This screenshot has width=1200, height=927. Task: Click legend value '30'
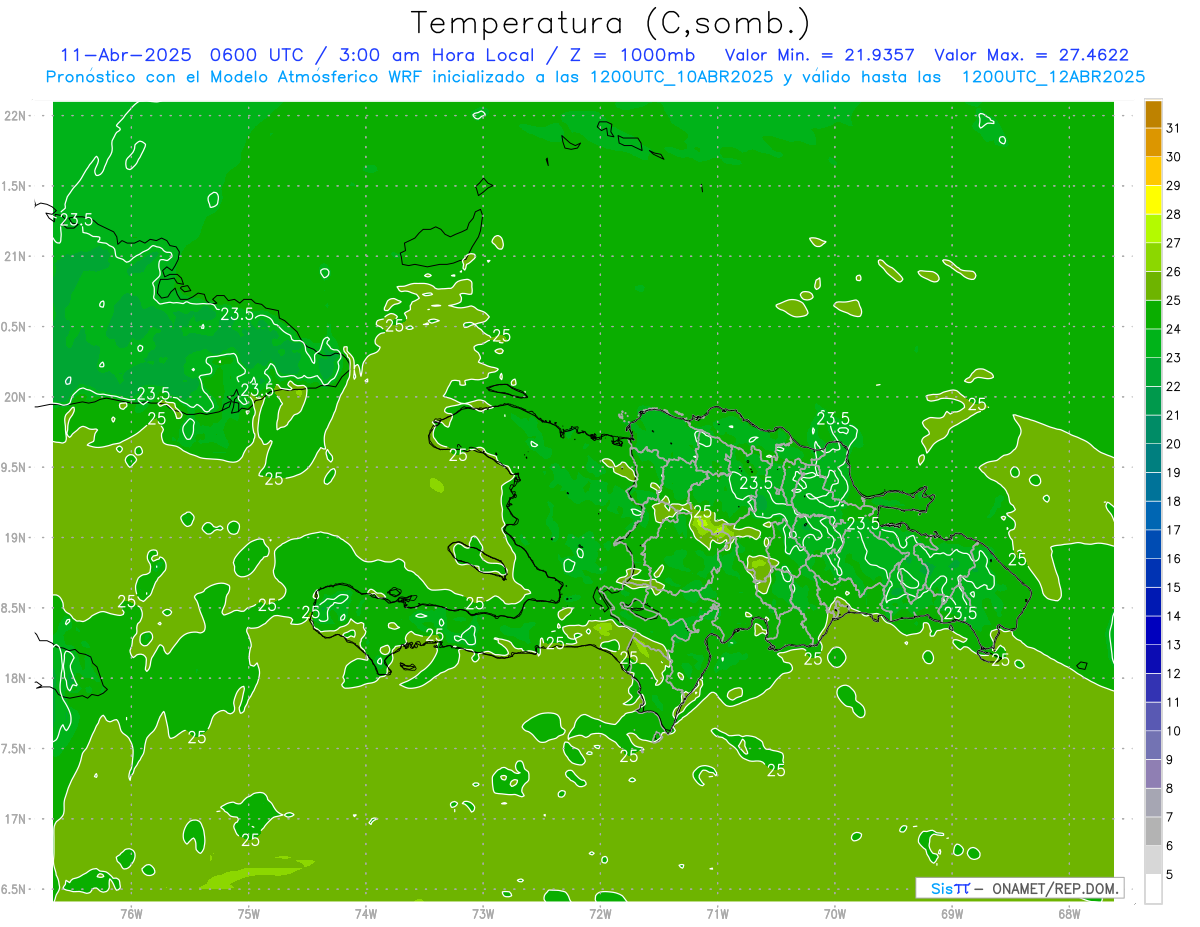1174,157
